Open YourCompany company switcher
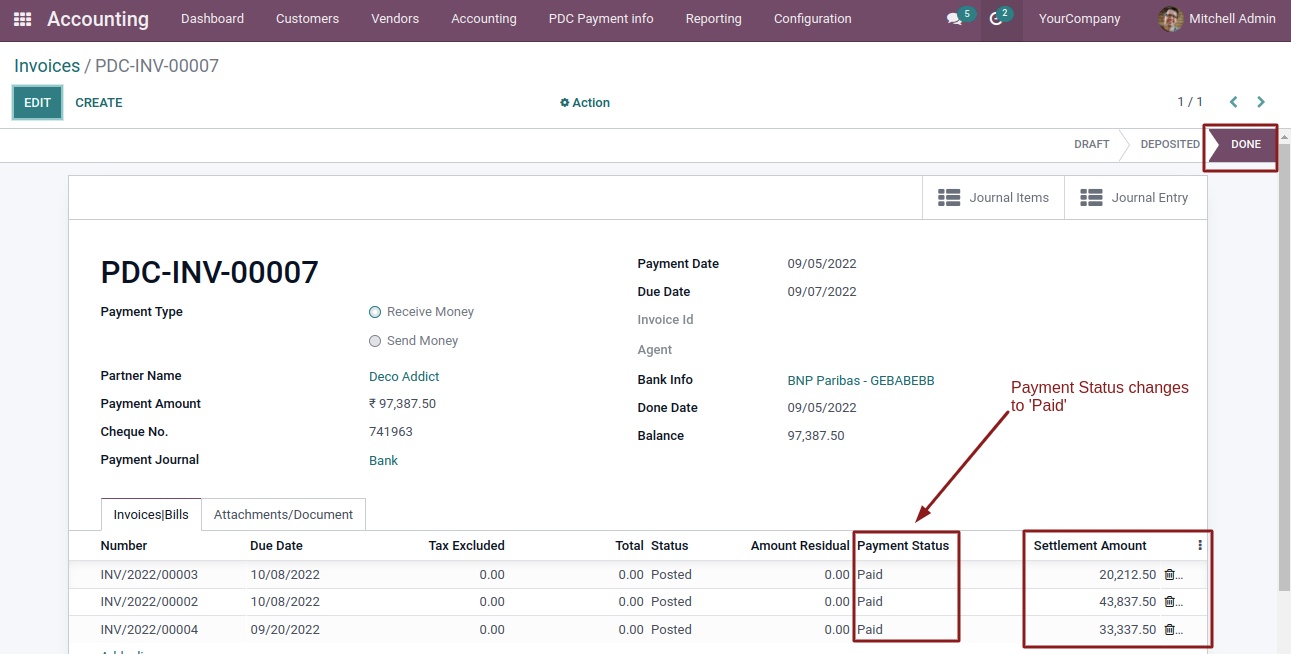Screen dimensions: 1291x654 click(x=1080, y=19)
